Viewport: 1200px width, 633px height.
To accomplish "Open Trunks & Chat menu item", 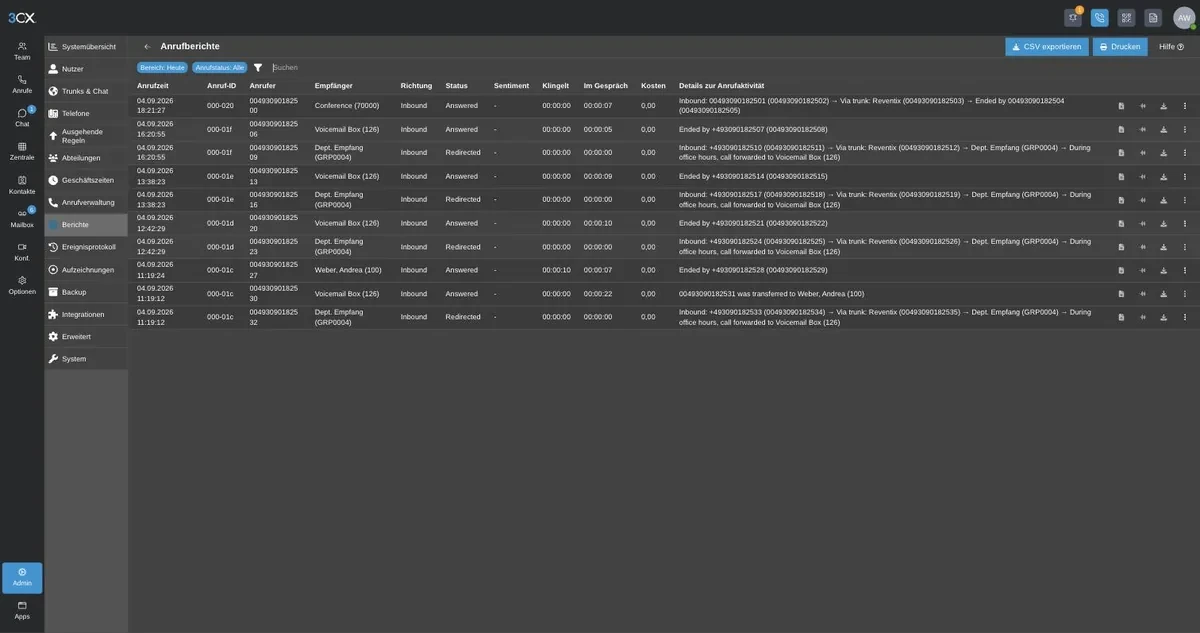I will [86, 91].
